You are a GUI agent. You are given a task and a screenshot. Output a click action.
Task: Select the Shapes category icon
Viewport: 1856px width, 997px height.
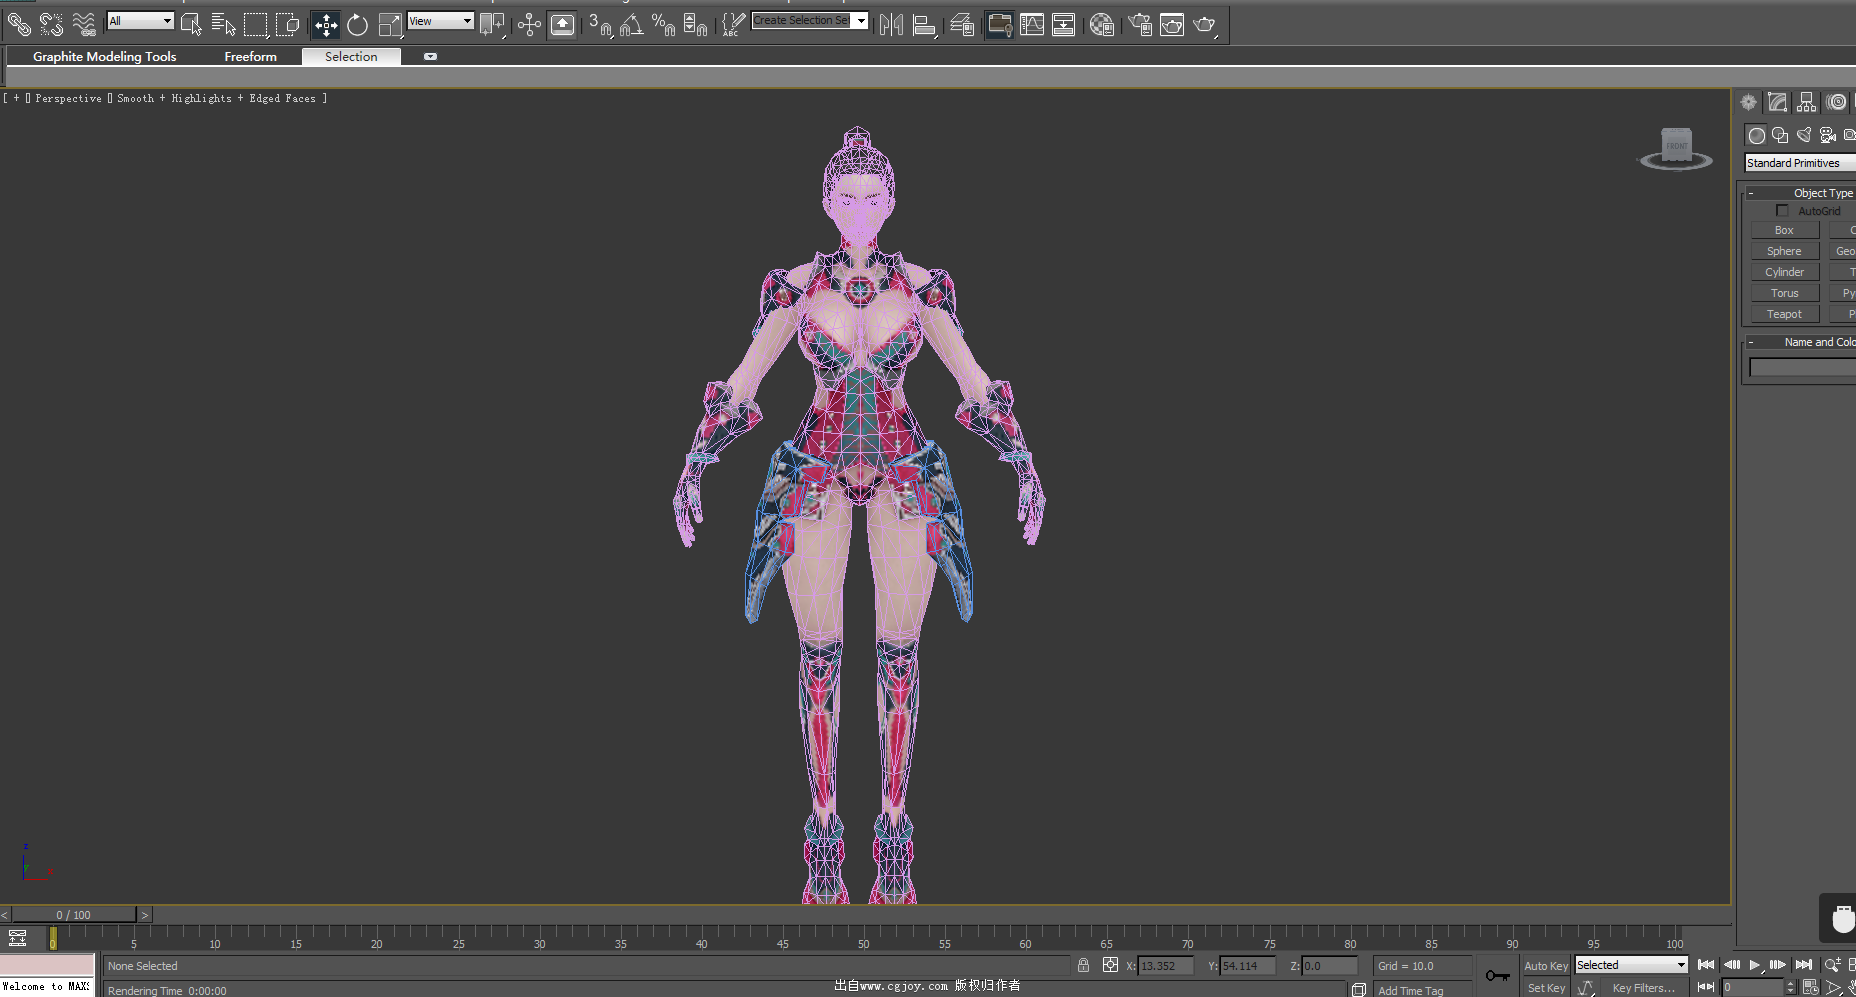[x=1780, y=135]
